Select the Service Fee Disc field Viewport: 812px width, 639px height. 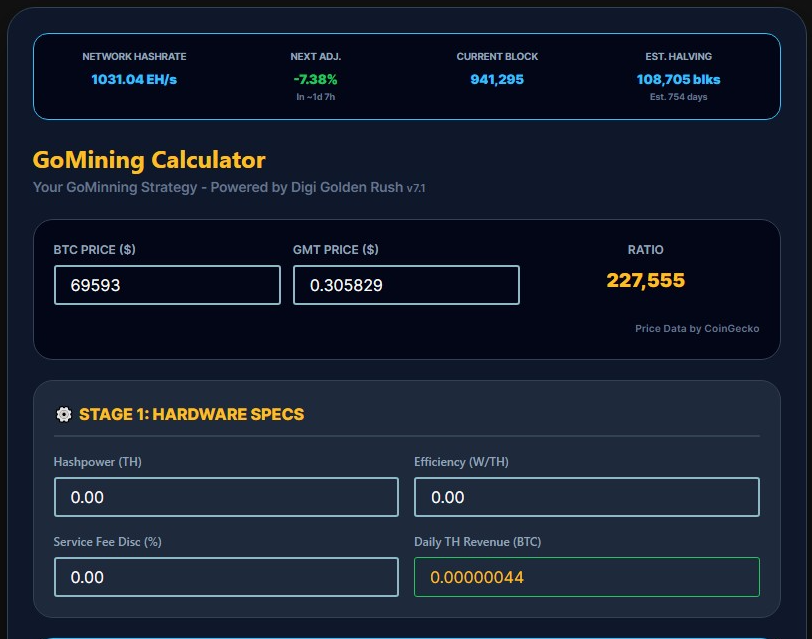pyautogui.click(x=226, y=577)
